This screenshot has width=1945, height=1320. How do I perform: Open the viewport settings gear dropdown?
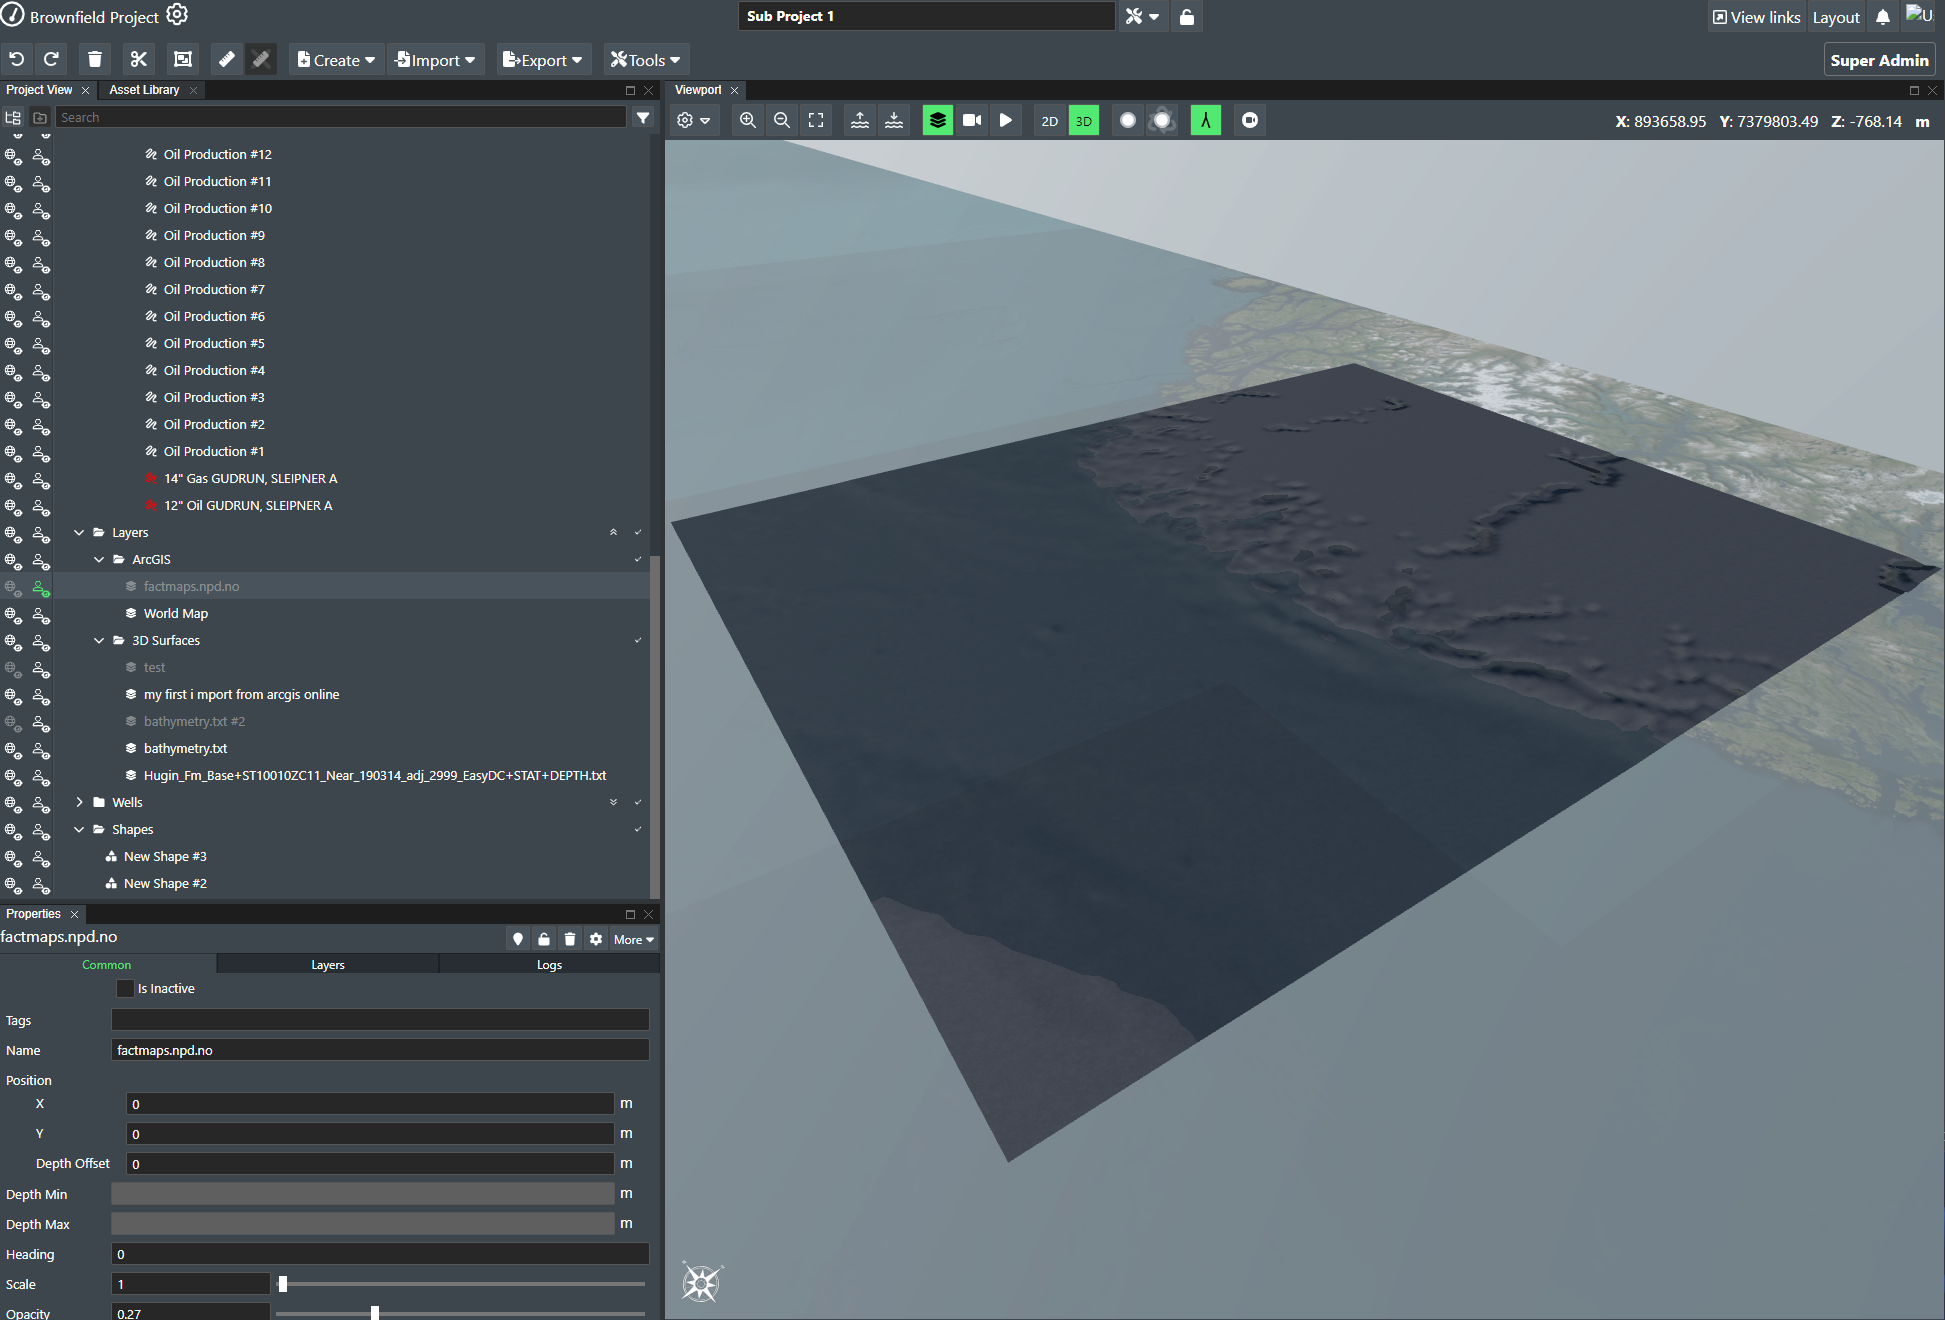693,120
